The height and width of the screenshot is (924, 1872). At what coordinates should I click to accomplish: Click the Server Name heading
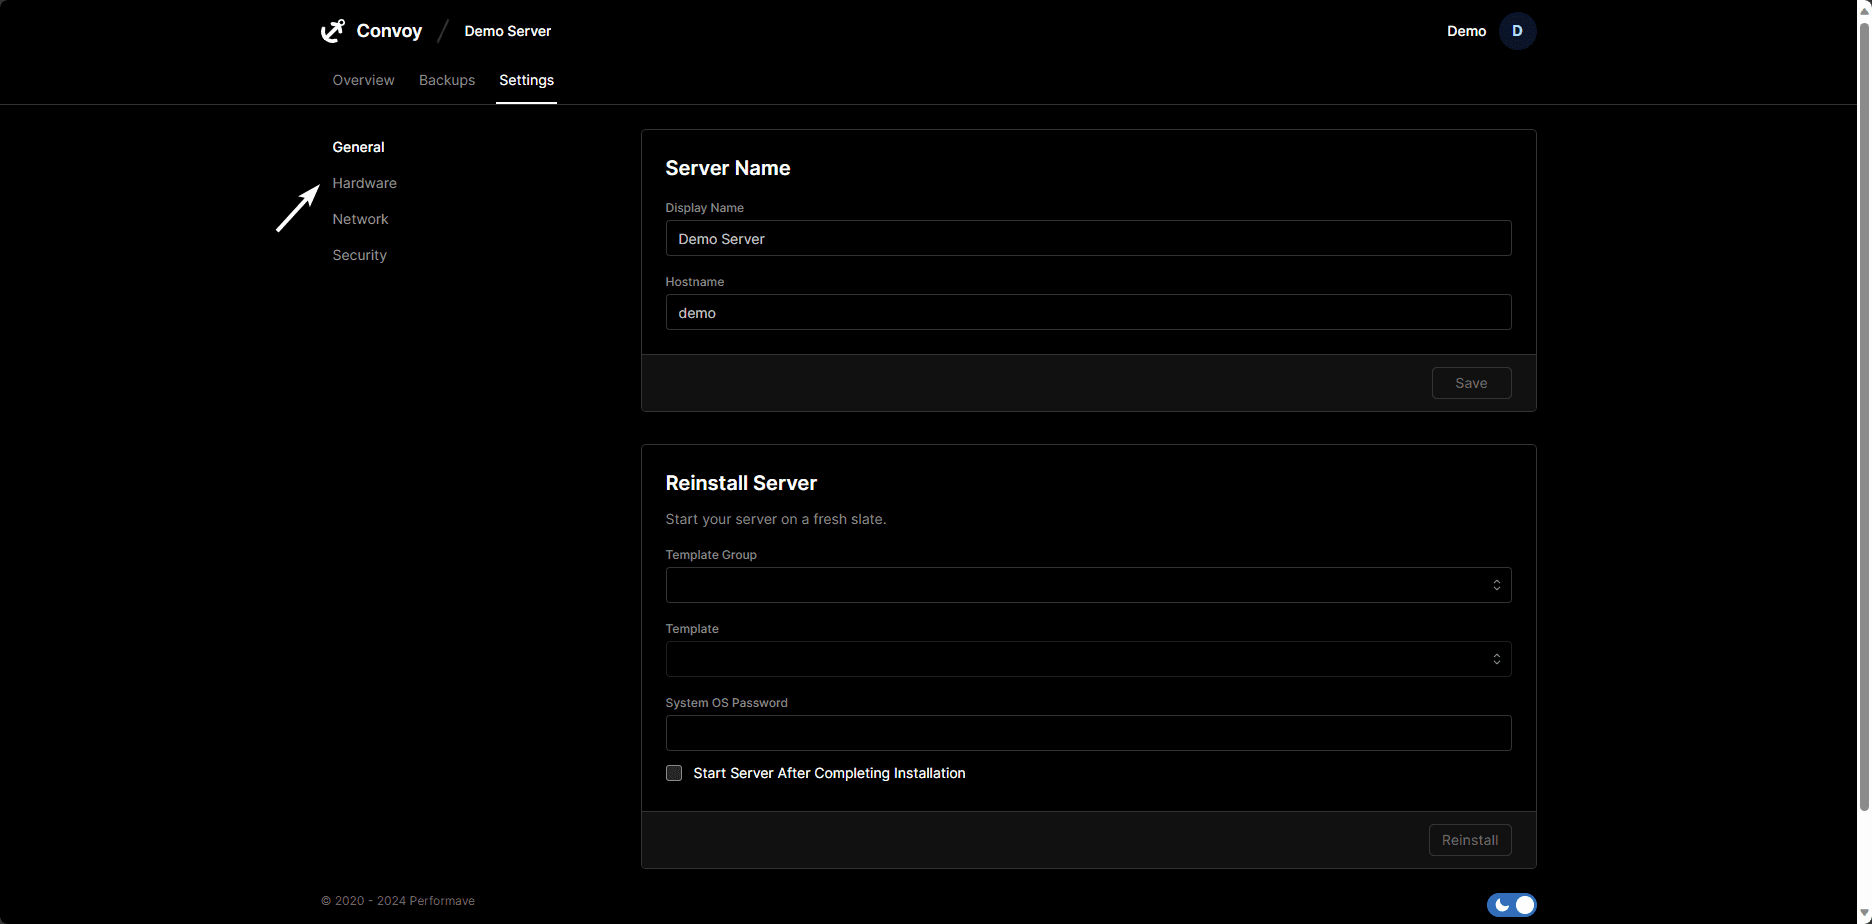click(x=728, y=168)
